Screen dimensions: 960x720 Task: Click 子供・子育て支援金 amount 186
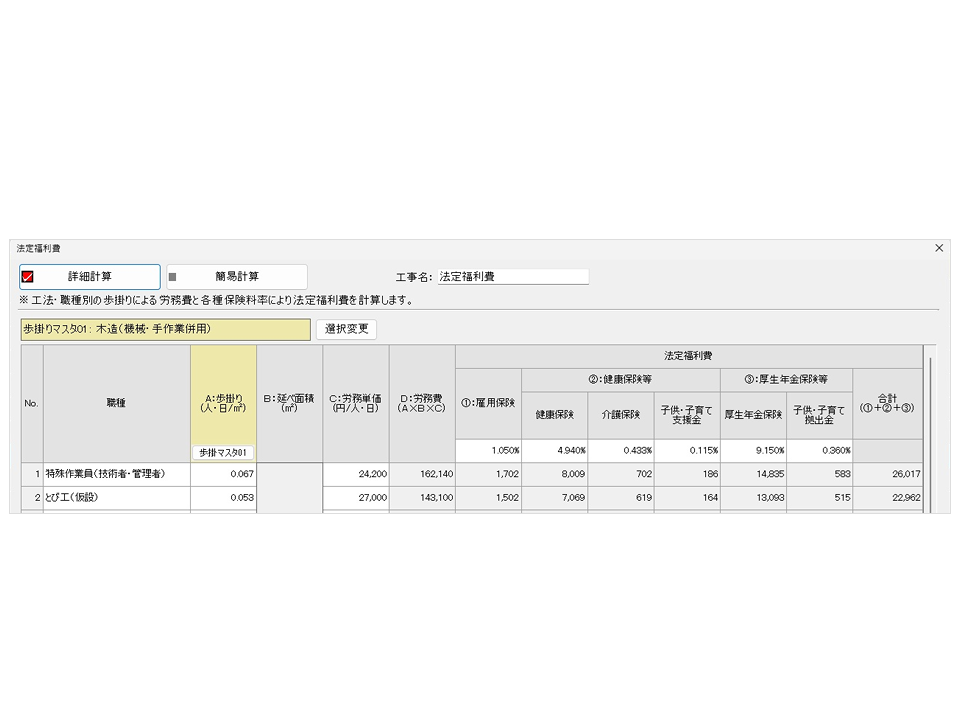(687, 474)
